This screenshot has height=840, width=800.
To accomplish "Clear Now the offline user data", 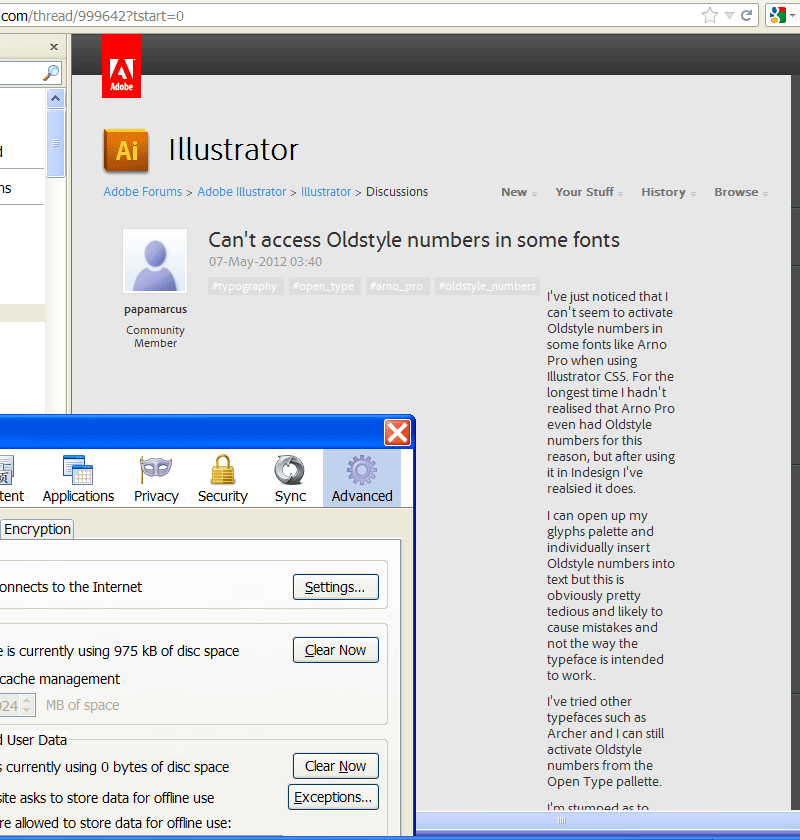I will tap(335, 766).
